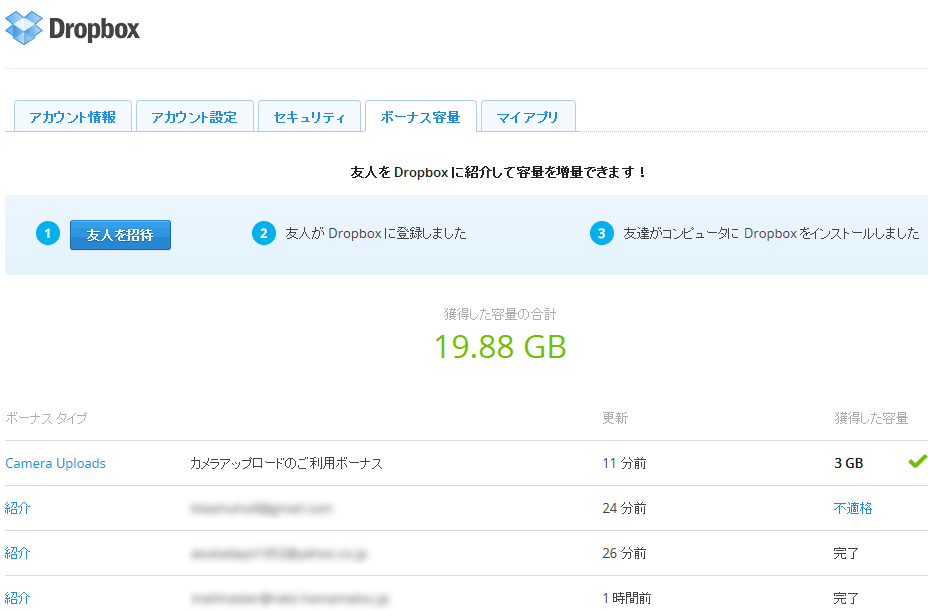928x610 pixels.
Task: Click the 更新 column header
Action: tap(615, 418)
